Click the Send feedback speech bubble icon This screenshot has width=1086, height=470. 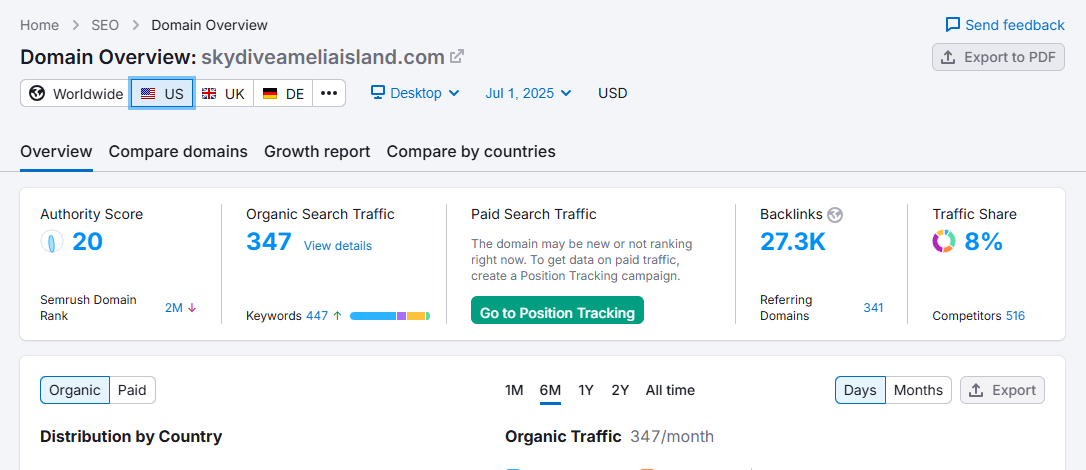click(953, 25)
